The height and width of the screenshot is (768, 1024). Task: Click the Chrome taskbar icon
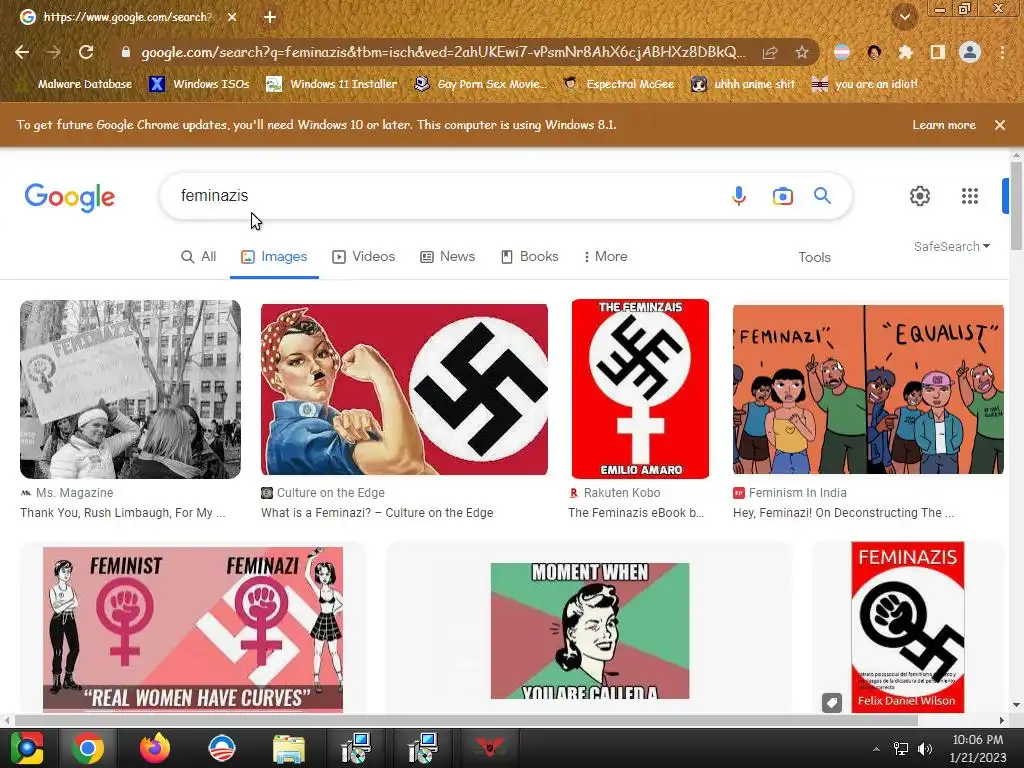pyautogui.click(x=88, y=748)
